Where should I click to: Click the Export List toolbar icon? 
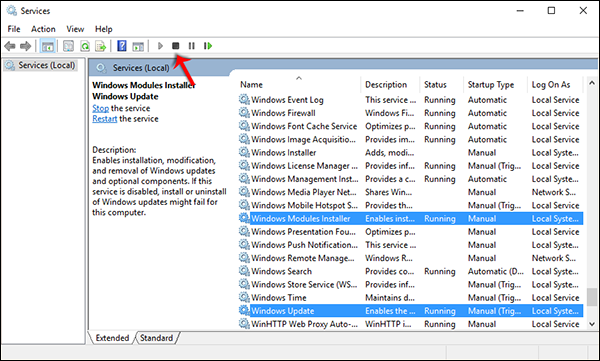tap(101, 46)
